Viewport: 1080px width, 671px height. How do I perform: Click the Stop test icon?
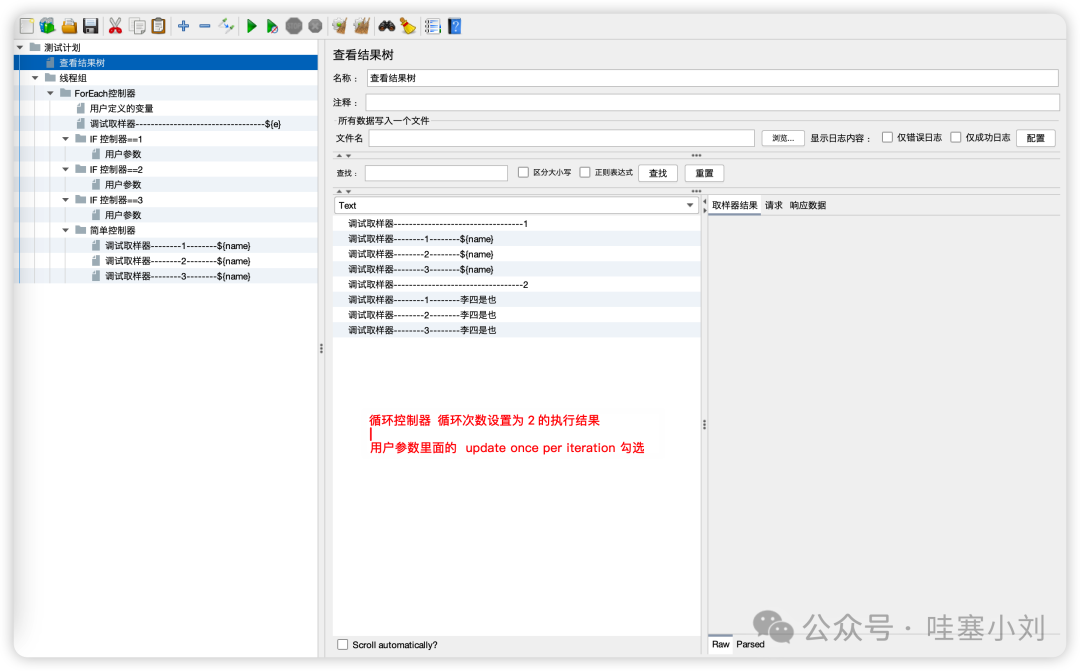[x=294, y=26]
